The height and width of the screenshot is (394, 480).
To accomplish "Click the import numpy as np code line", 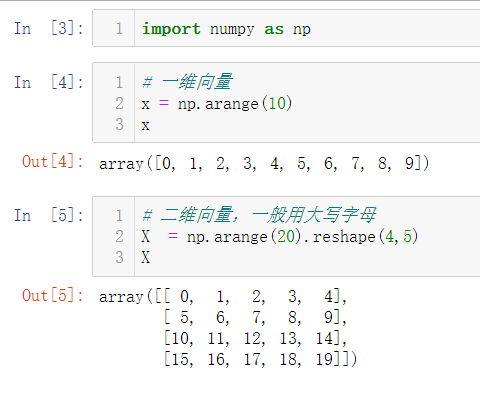I will click(x=226, y=29).
